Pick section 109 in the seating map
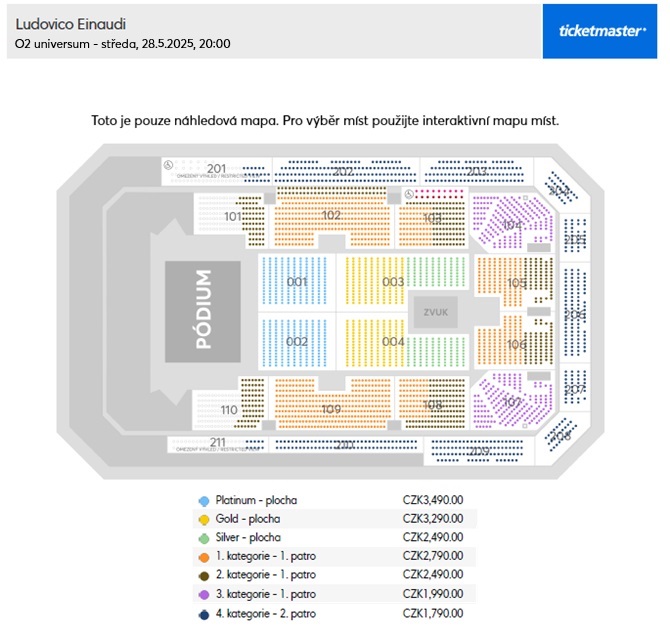Viewport: 670px width, 636px height. [332, 409]
